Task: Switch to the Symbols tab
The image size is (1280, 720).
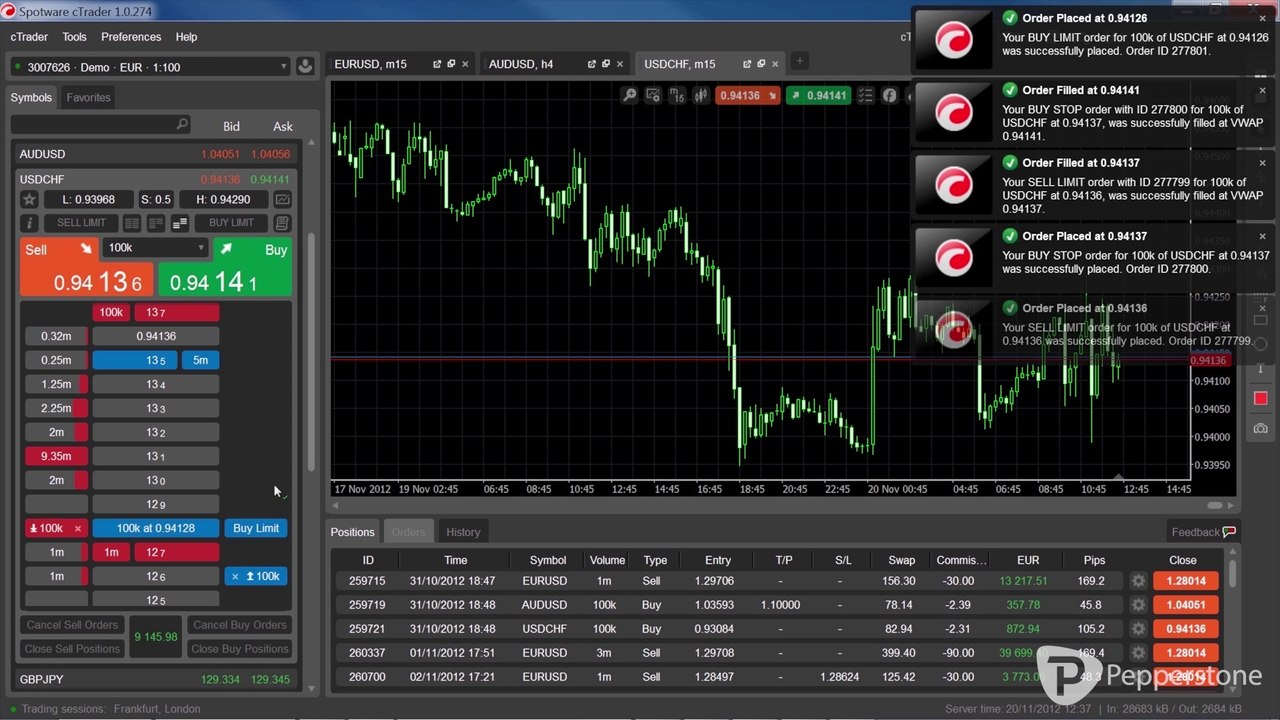Action: click(31, 98)
